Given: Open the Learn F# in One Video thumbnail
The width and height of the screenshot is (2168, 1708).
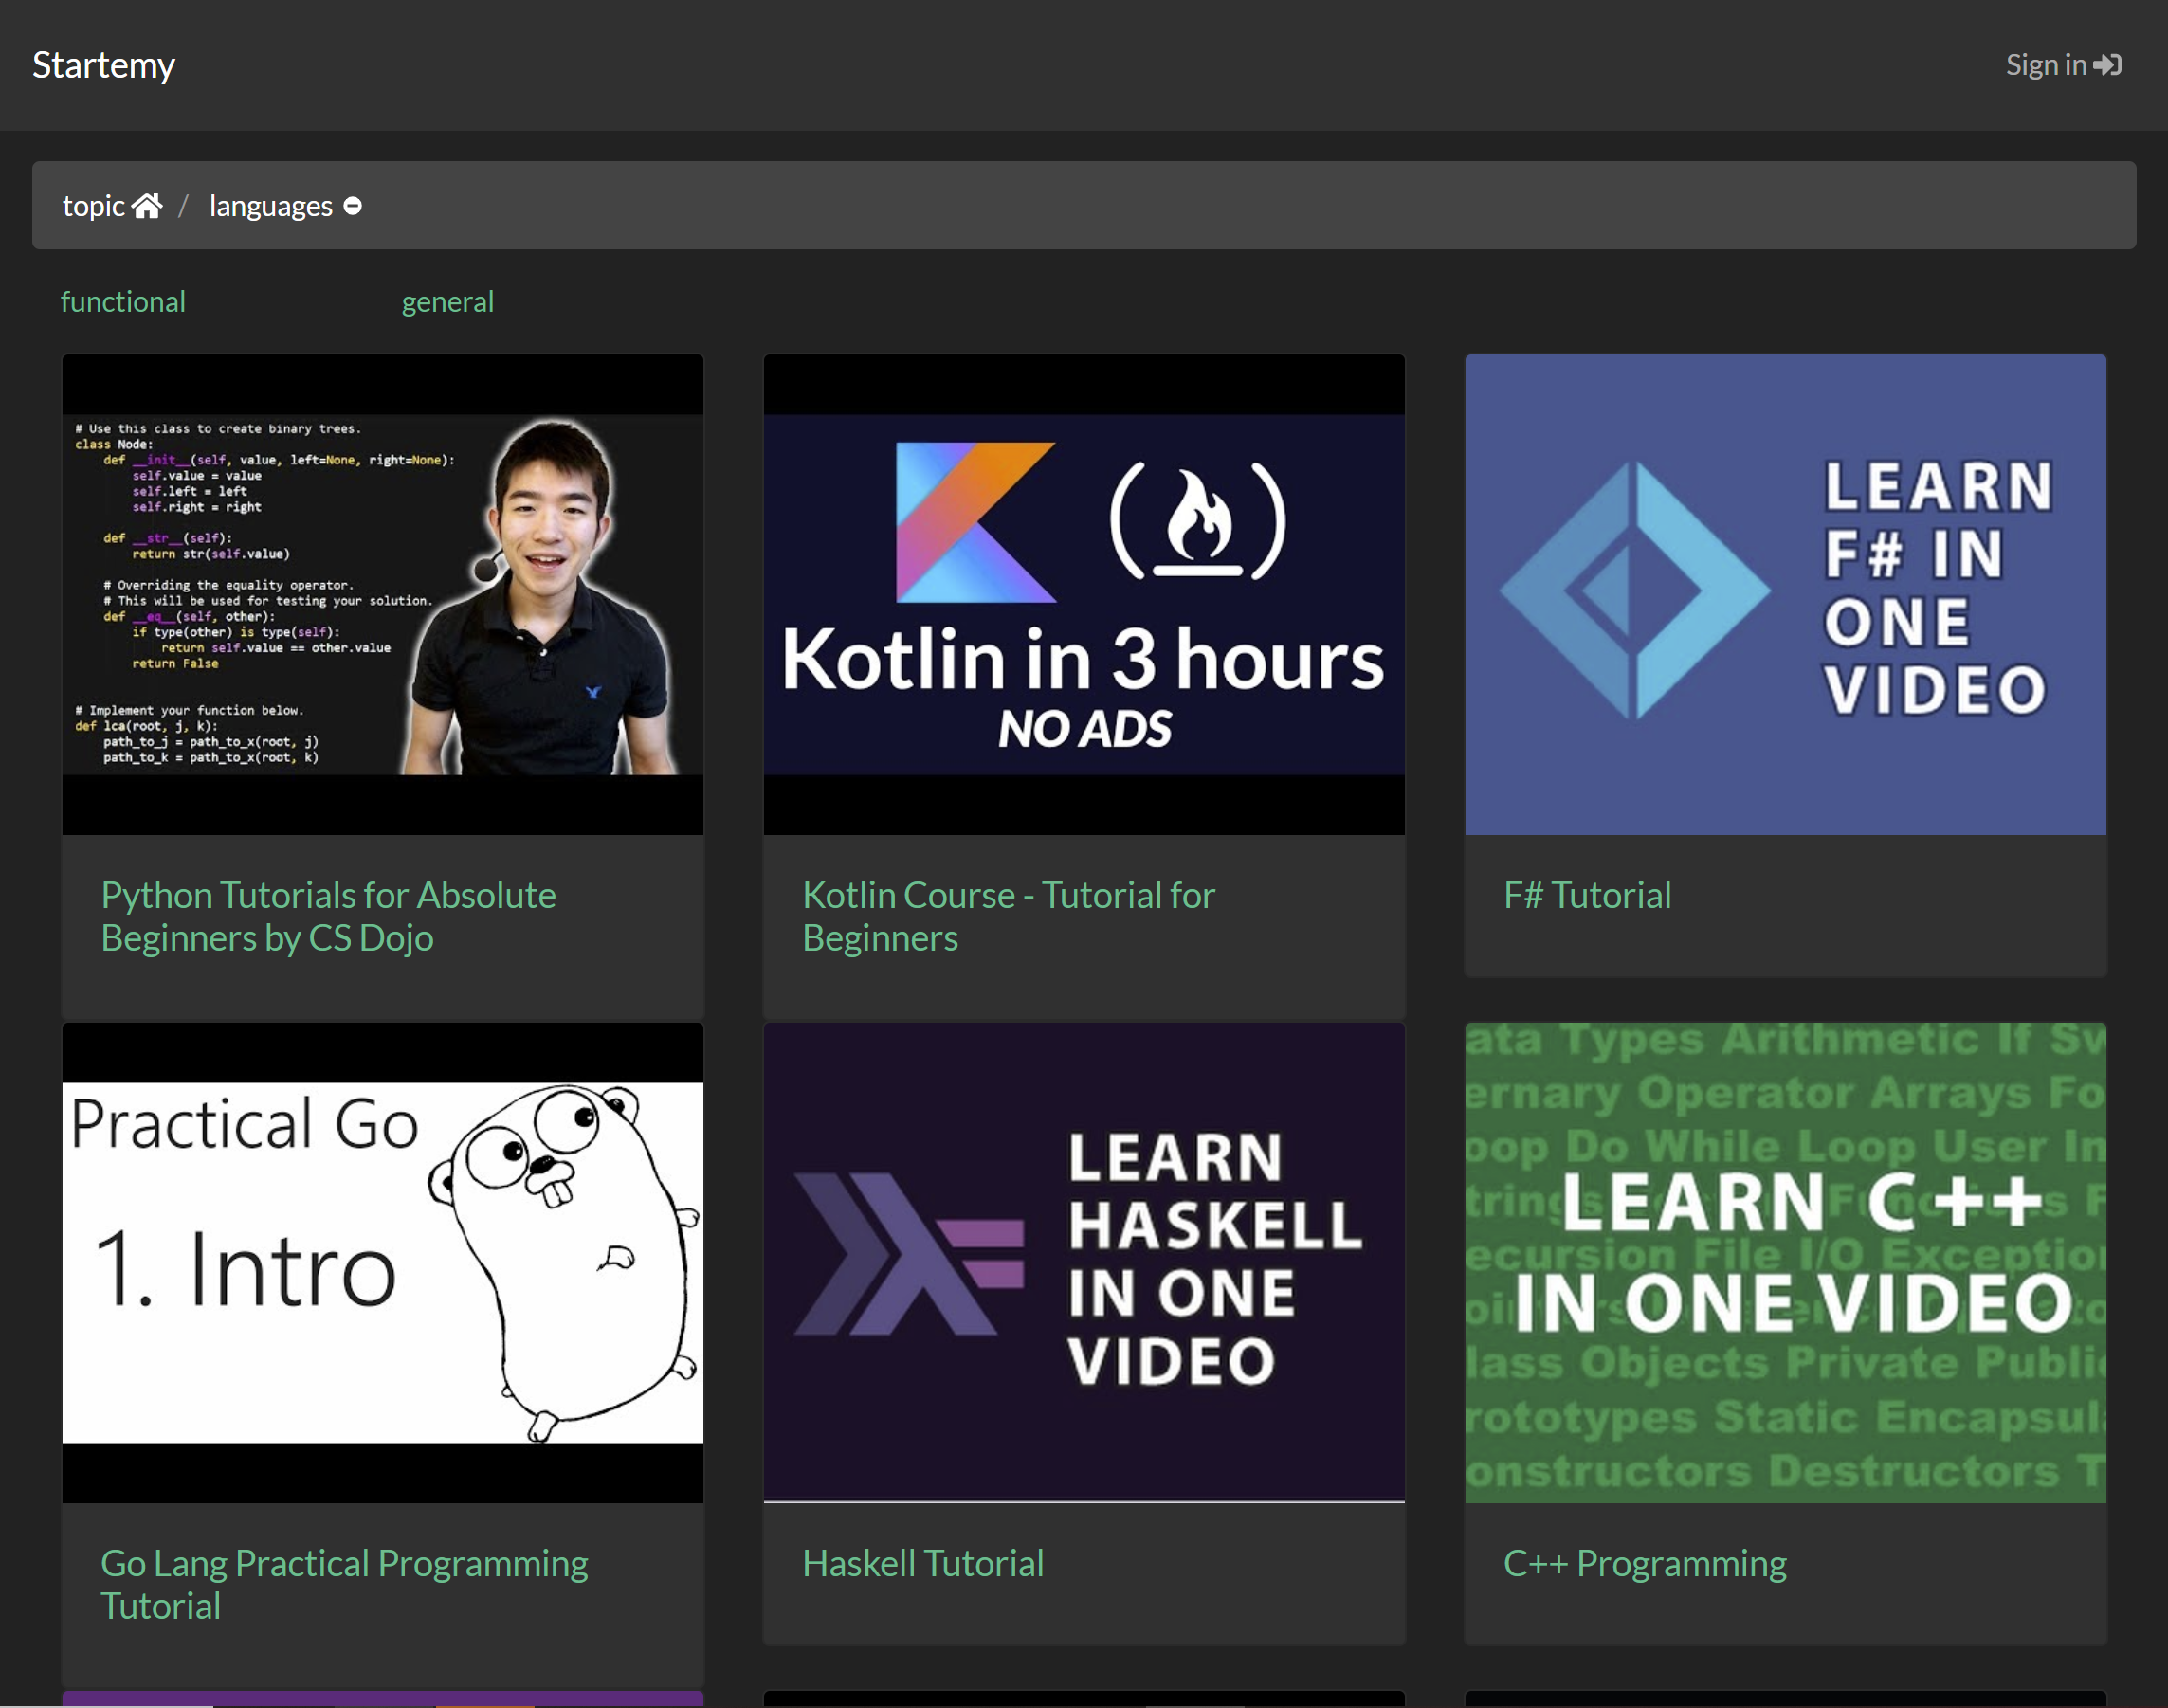Looking at the screenshot, I should [1785, 594].
